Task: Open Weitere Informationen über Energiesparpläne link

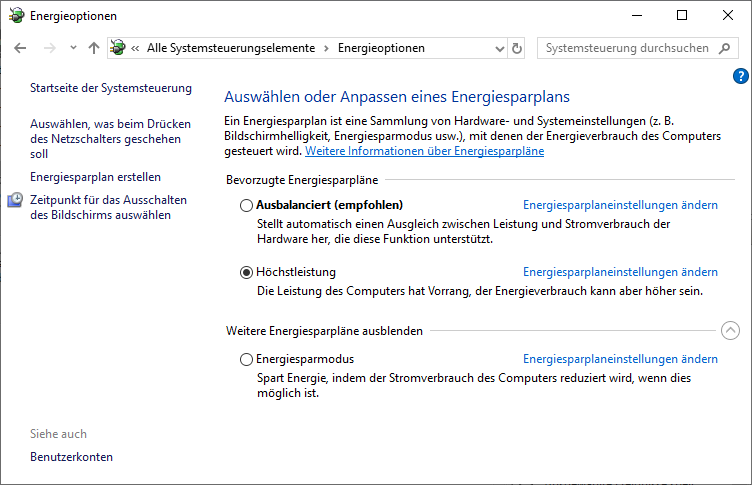Action: pos(424,151)
